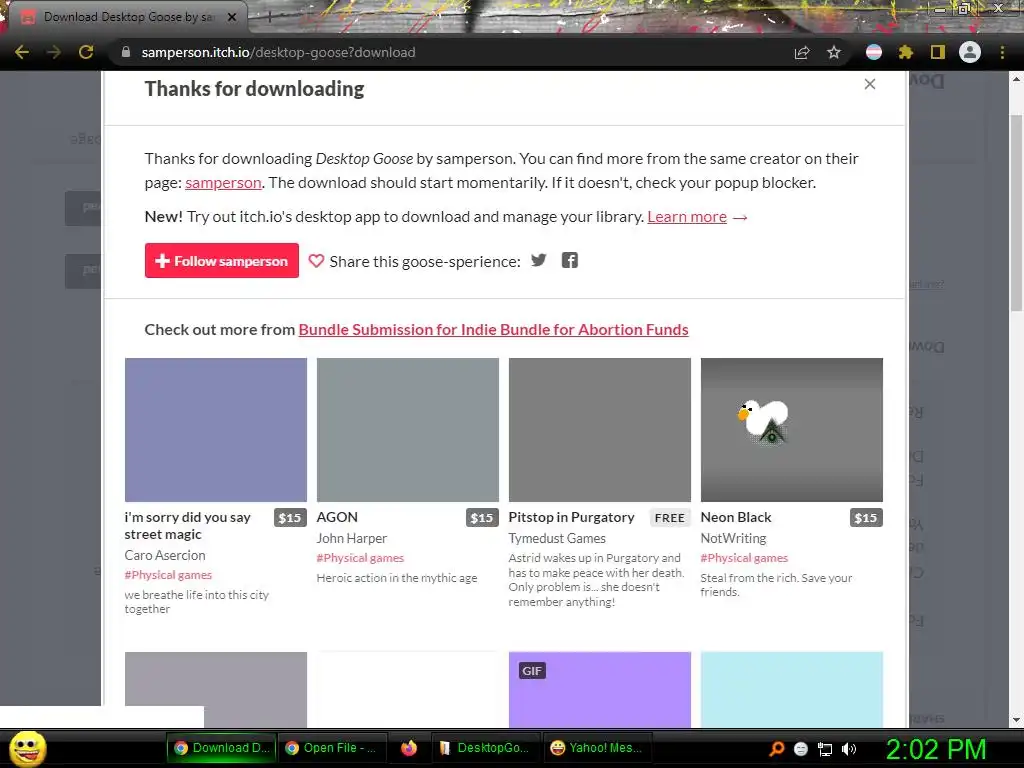Viewport: 1024px width, 768px height.
Task: Reload the itch.io page
Action: 86,52
